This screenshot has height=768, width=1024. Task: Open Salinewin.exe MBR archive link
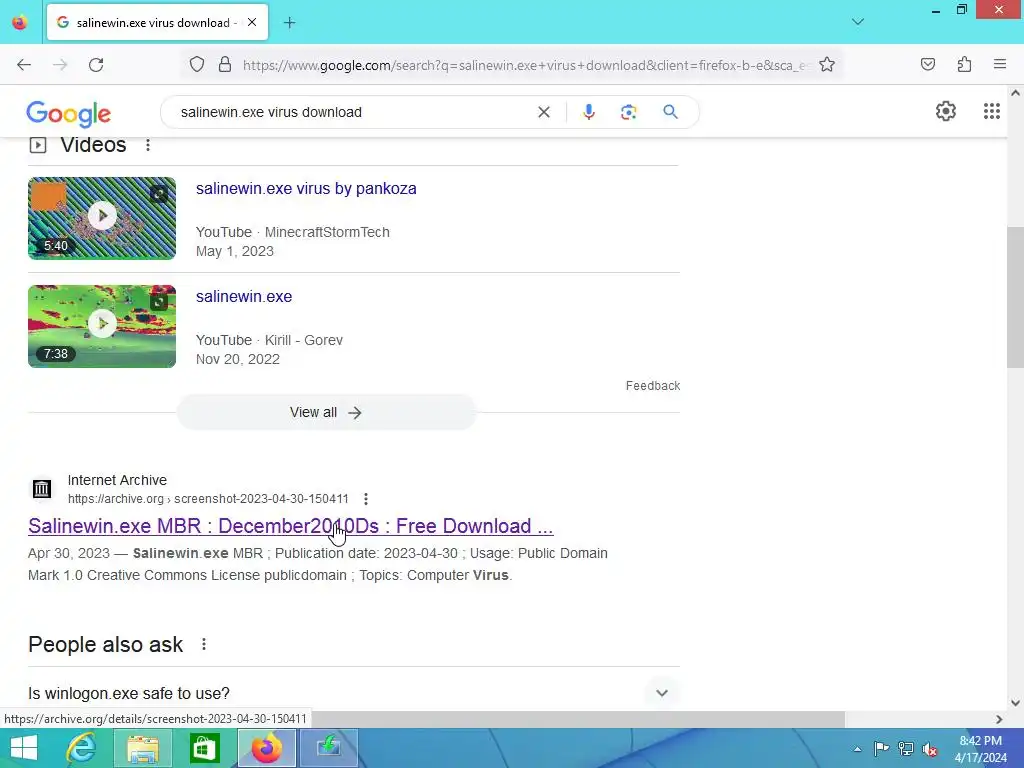coord(291,526)
